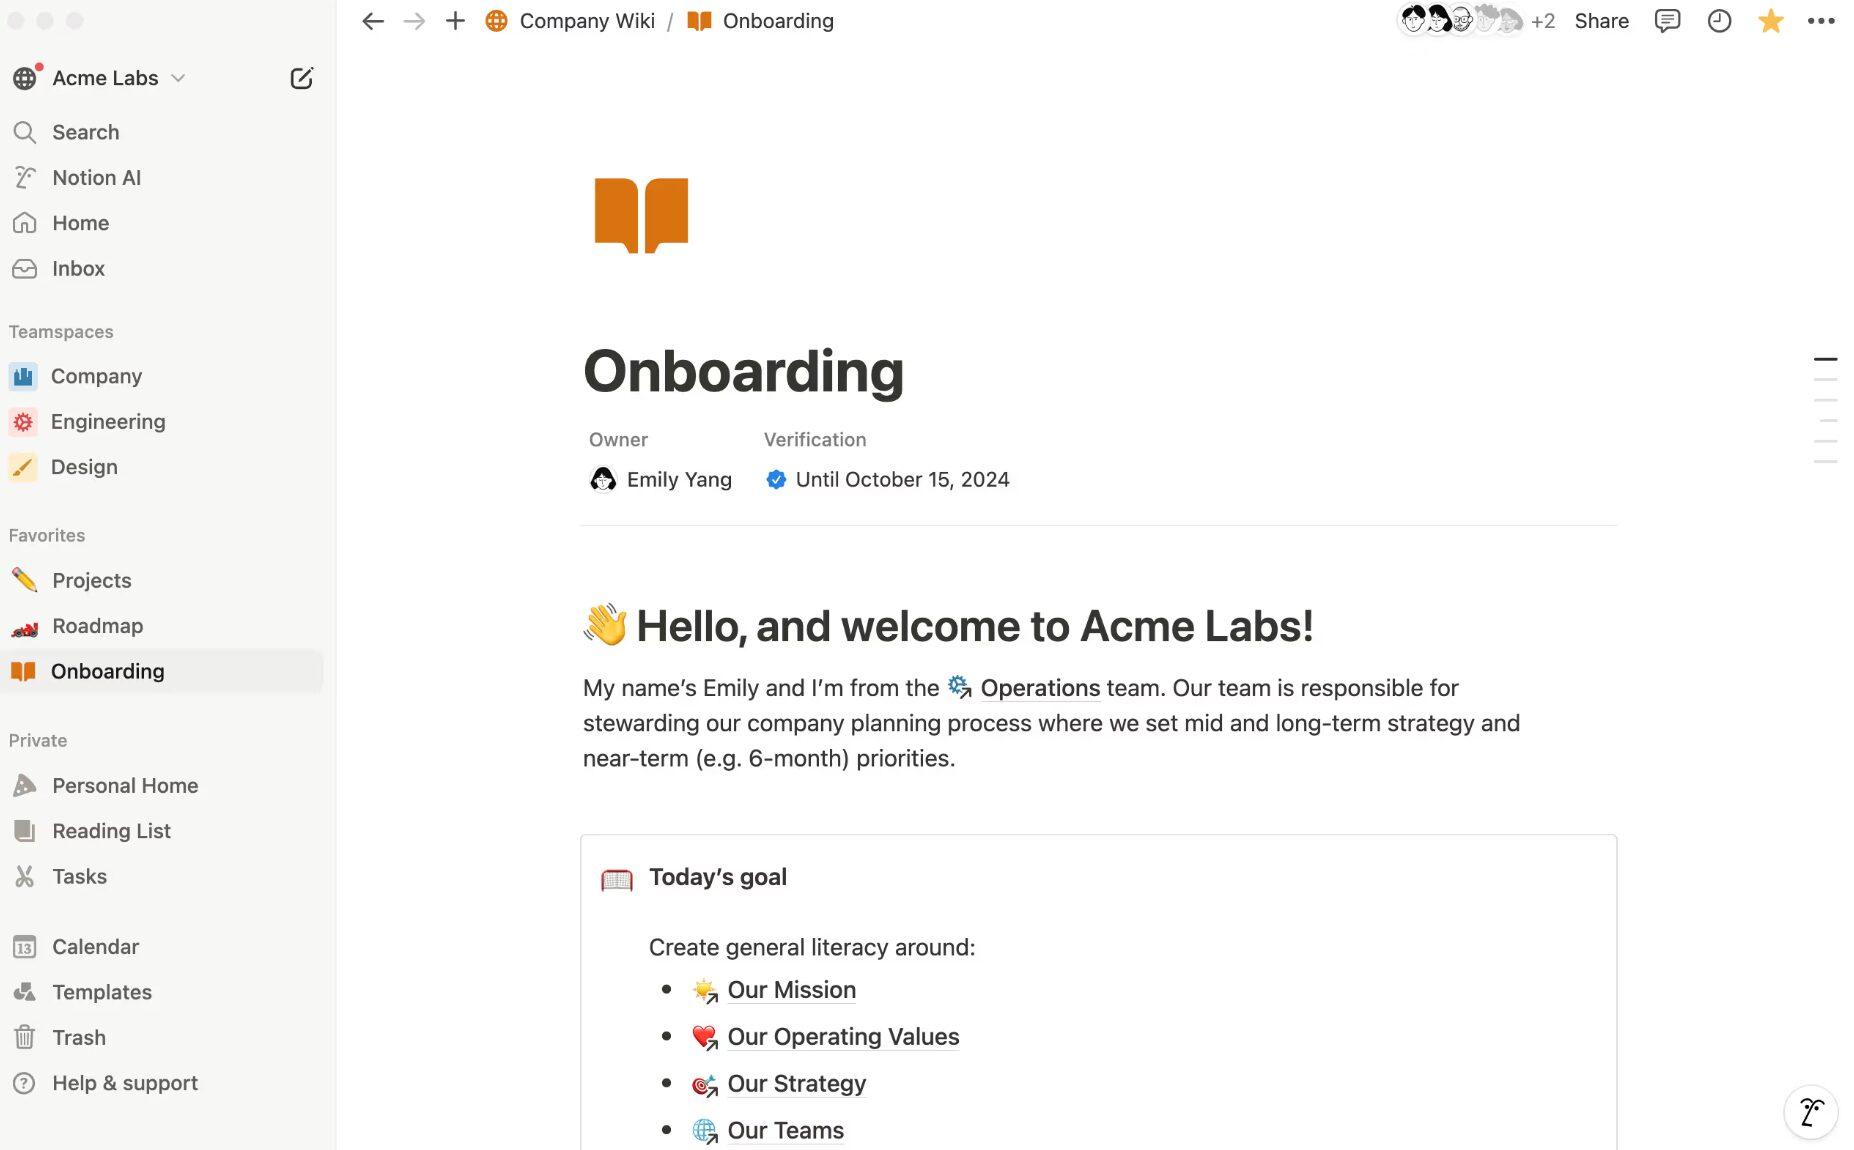This screenshot has width=1854, height=1150.
Task: Click the Share button
Action: click(x=1601, y=21)
